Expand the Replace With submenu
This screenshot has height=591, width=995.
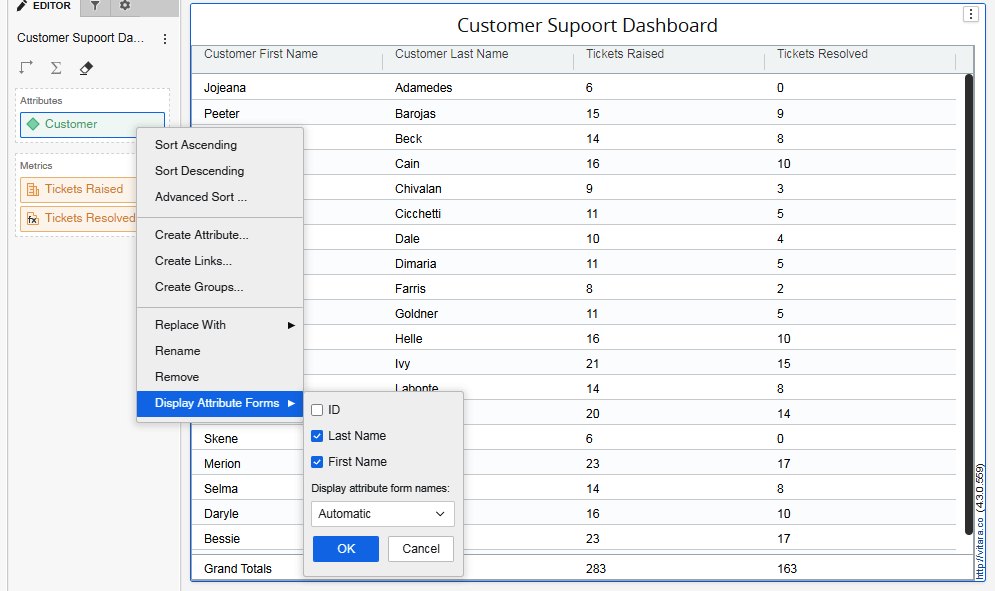[x=190, y=324]
